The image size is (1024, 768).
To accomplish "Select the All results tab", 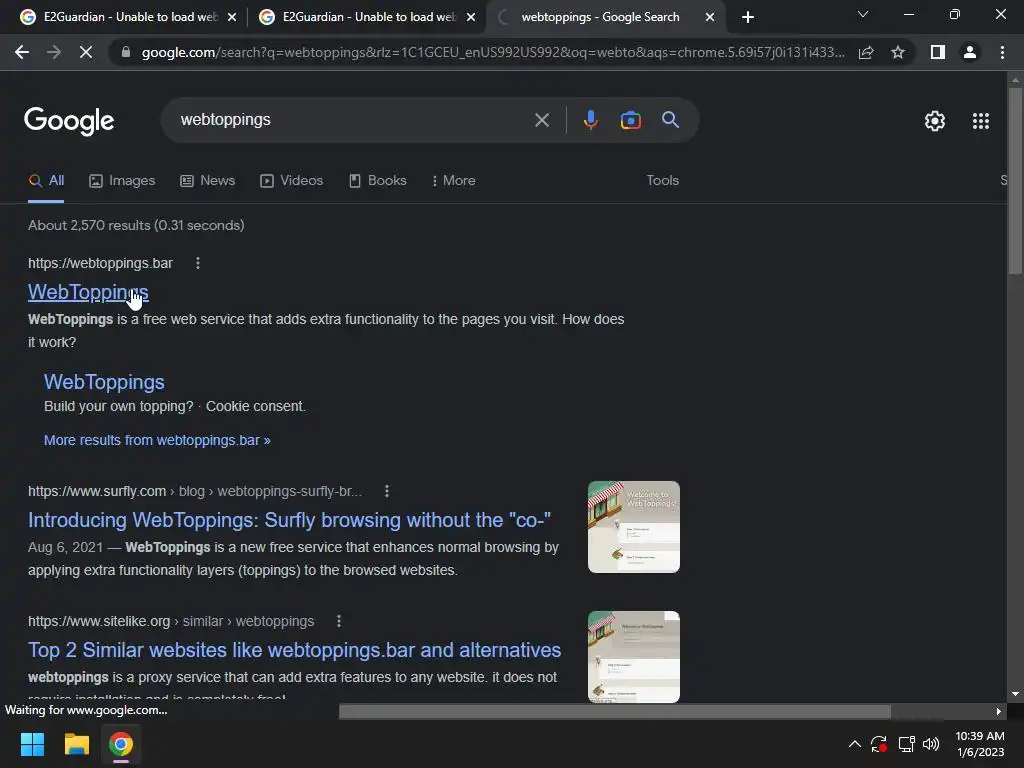I will coord(46,181).
